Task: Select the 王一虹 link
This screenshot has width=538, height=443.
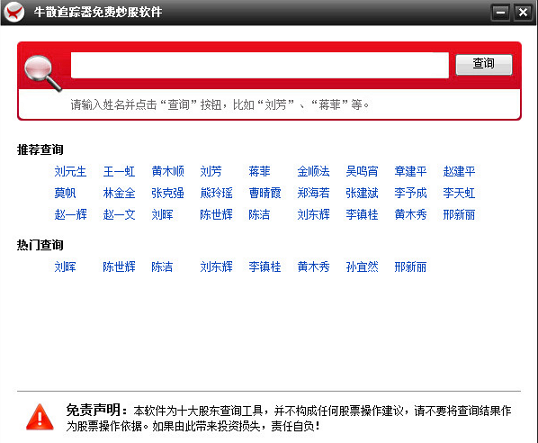Action: coord(119,171)
